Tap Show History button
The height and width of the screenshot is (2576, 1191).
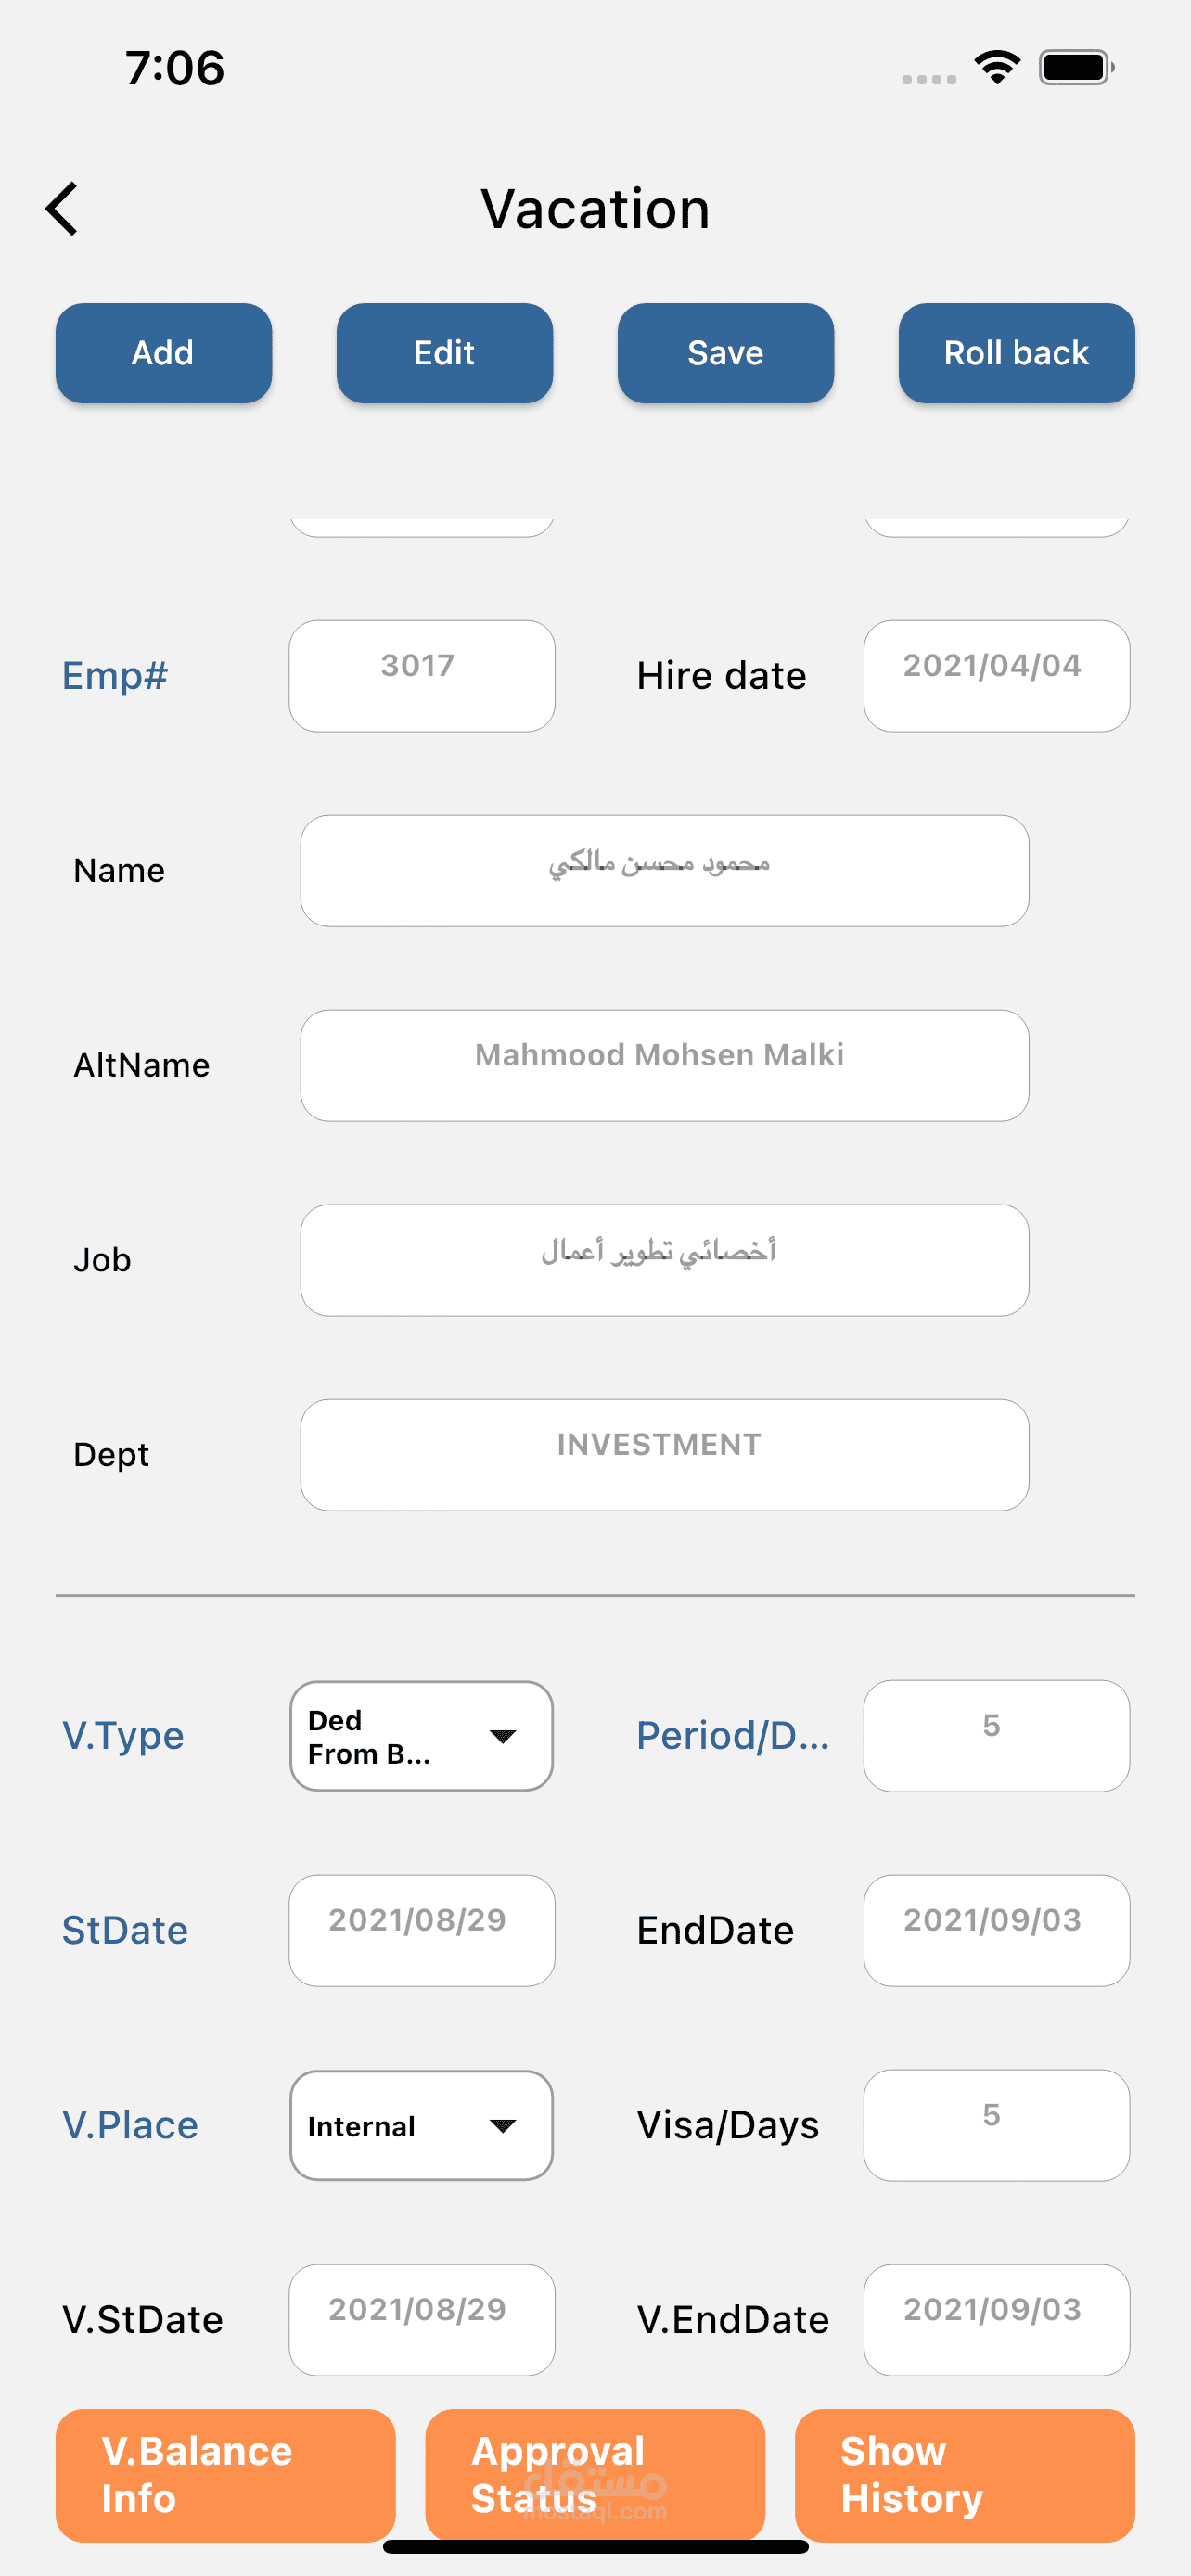(x=964, y=2474)
